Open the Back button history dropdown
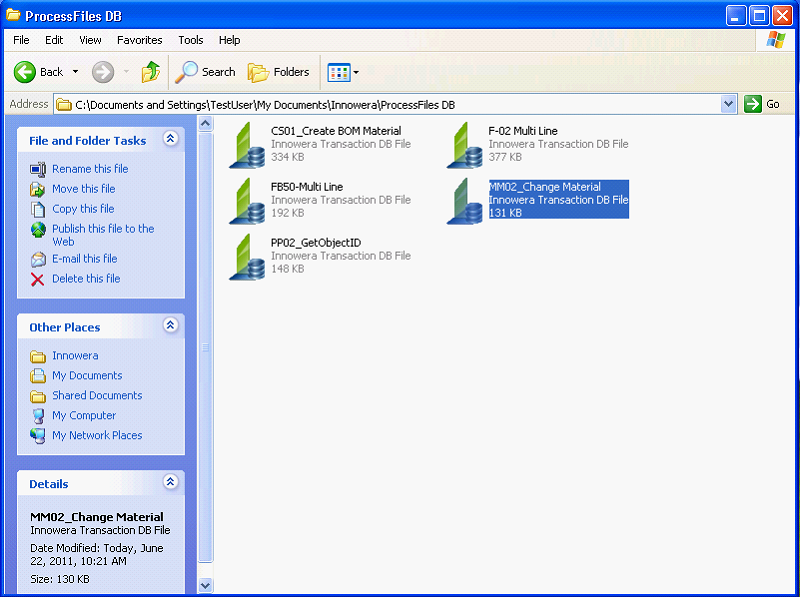801x598 pixels. pos(75,72)
